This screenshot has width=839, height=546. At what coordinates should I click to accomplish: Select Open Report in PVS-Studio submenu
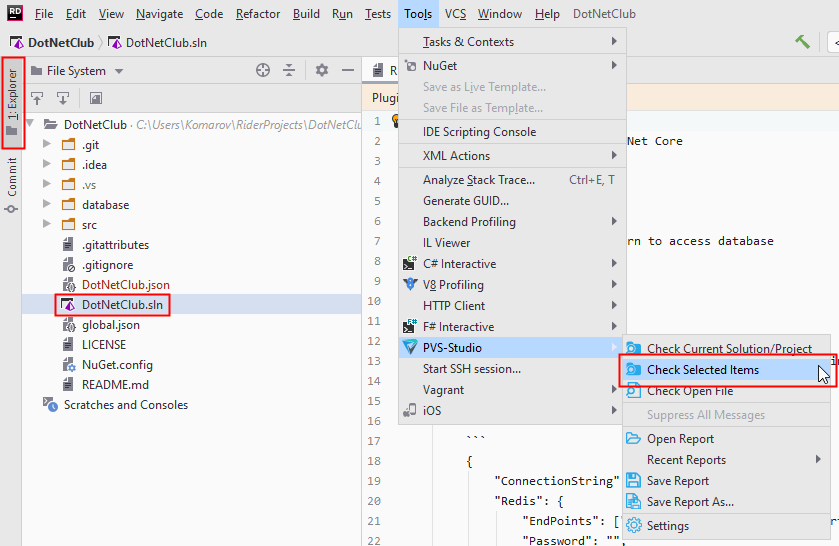pyautogui.click(x=680, y=439)
